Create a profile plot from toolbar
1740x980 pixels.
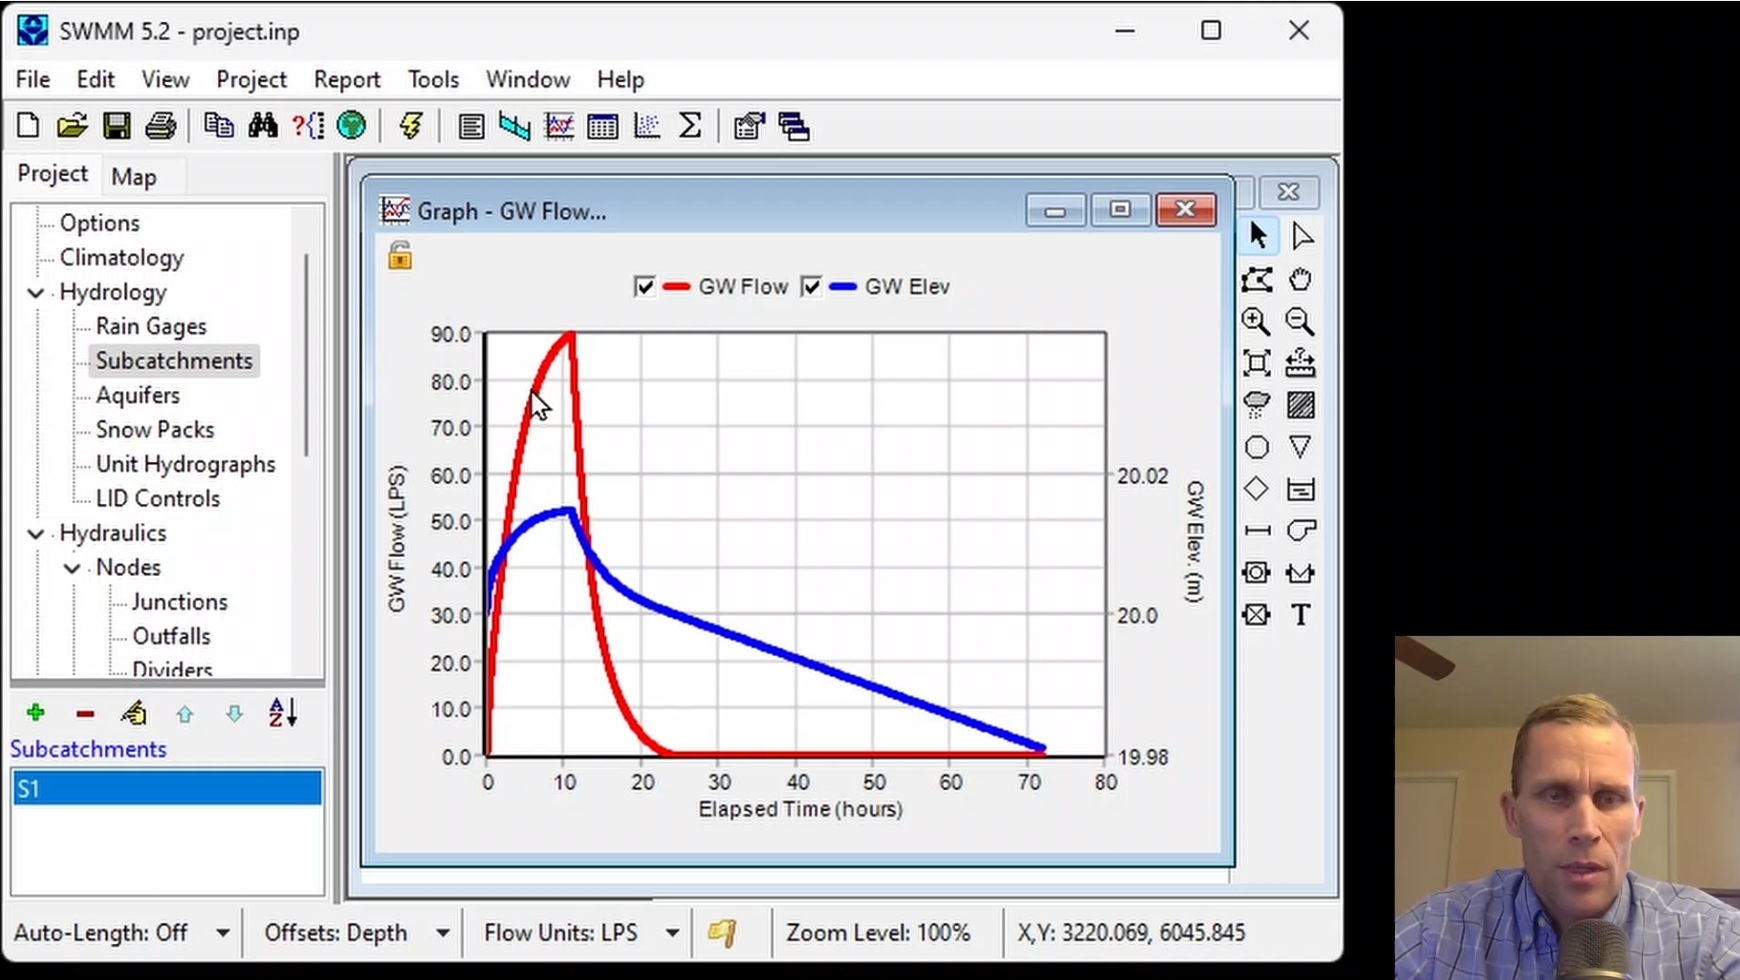[x=514, y=126]
